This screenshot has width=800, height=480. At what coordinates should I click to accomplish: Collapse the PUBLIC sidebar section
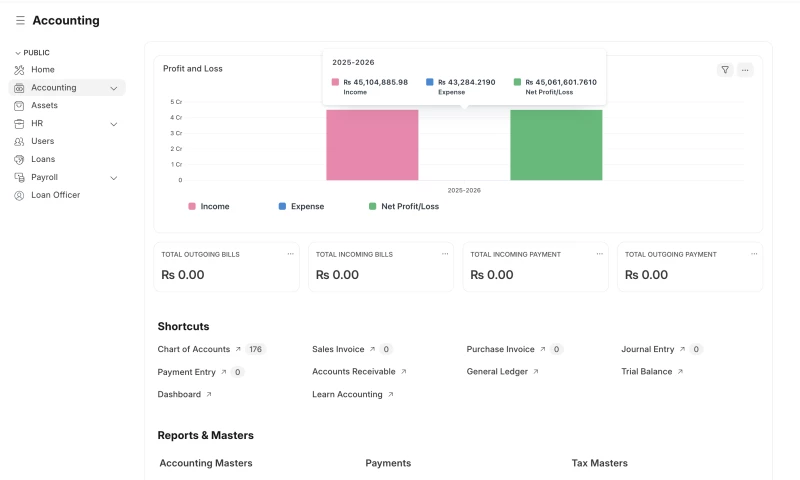32,53
